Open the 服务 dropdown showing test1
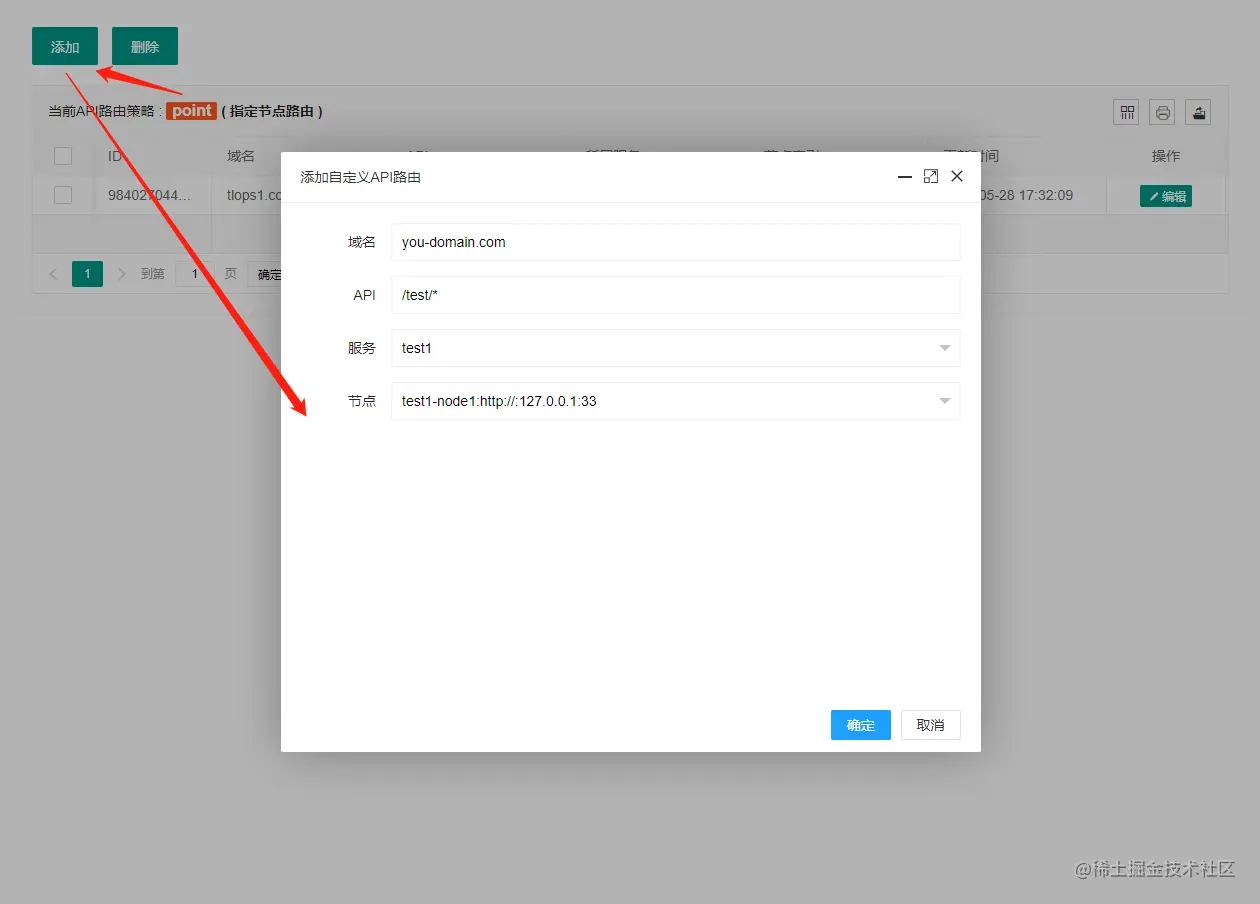The height and width of the screenshot is (904, 1260). [x=676, y=348]
